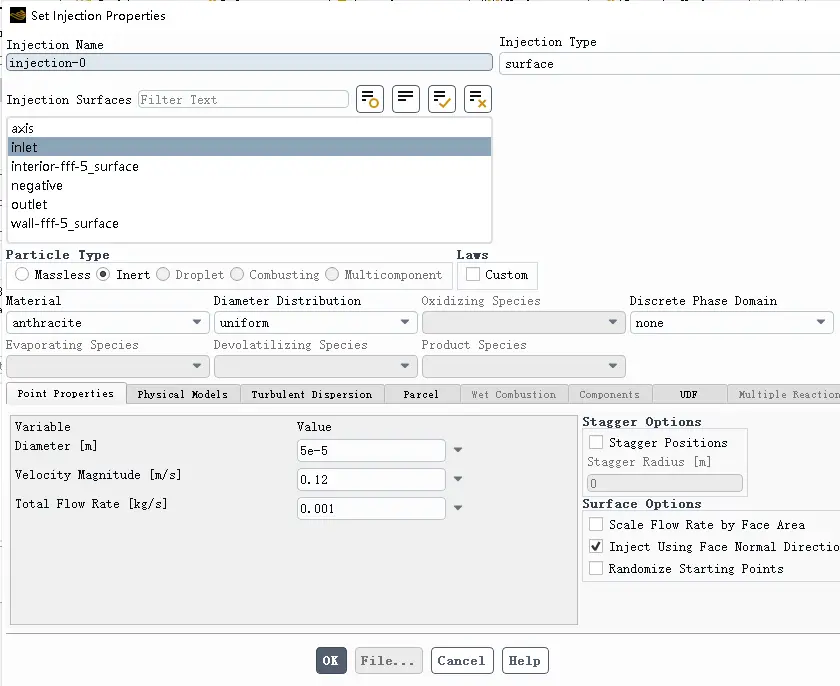
Task: Click the select all shown surfaces icon
Action: point(441,99)
